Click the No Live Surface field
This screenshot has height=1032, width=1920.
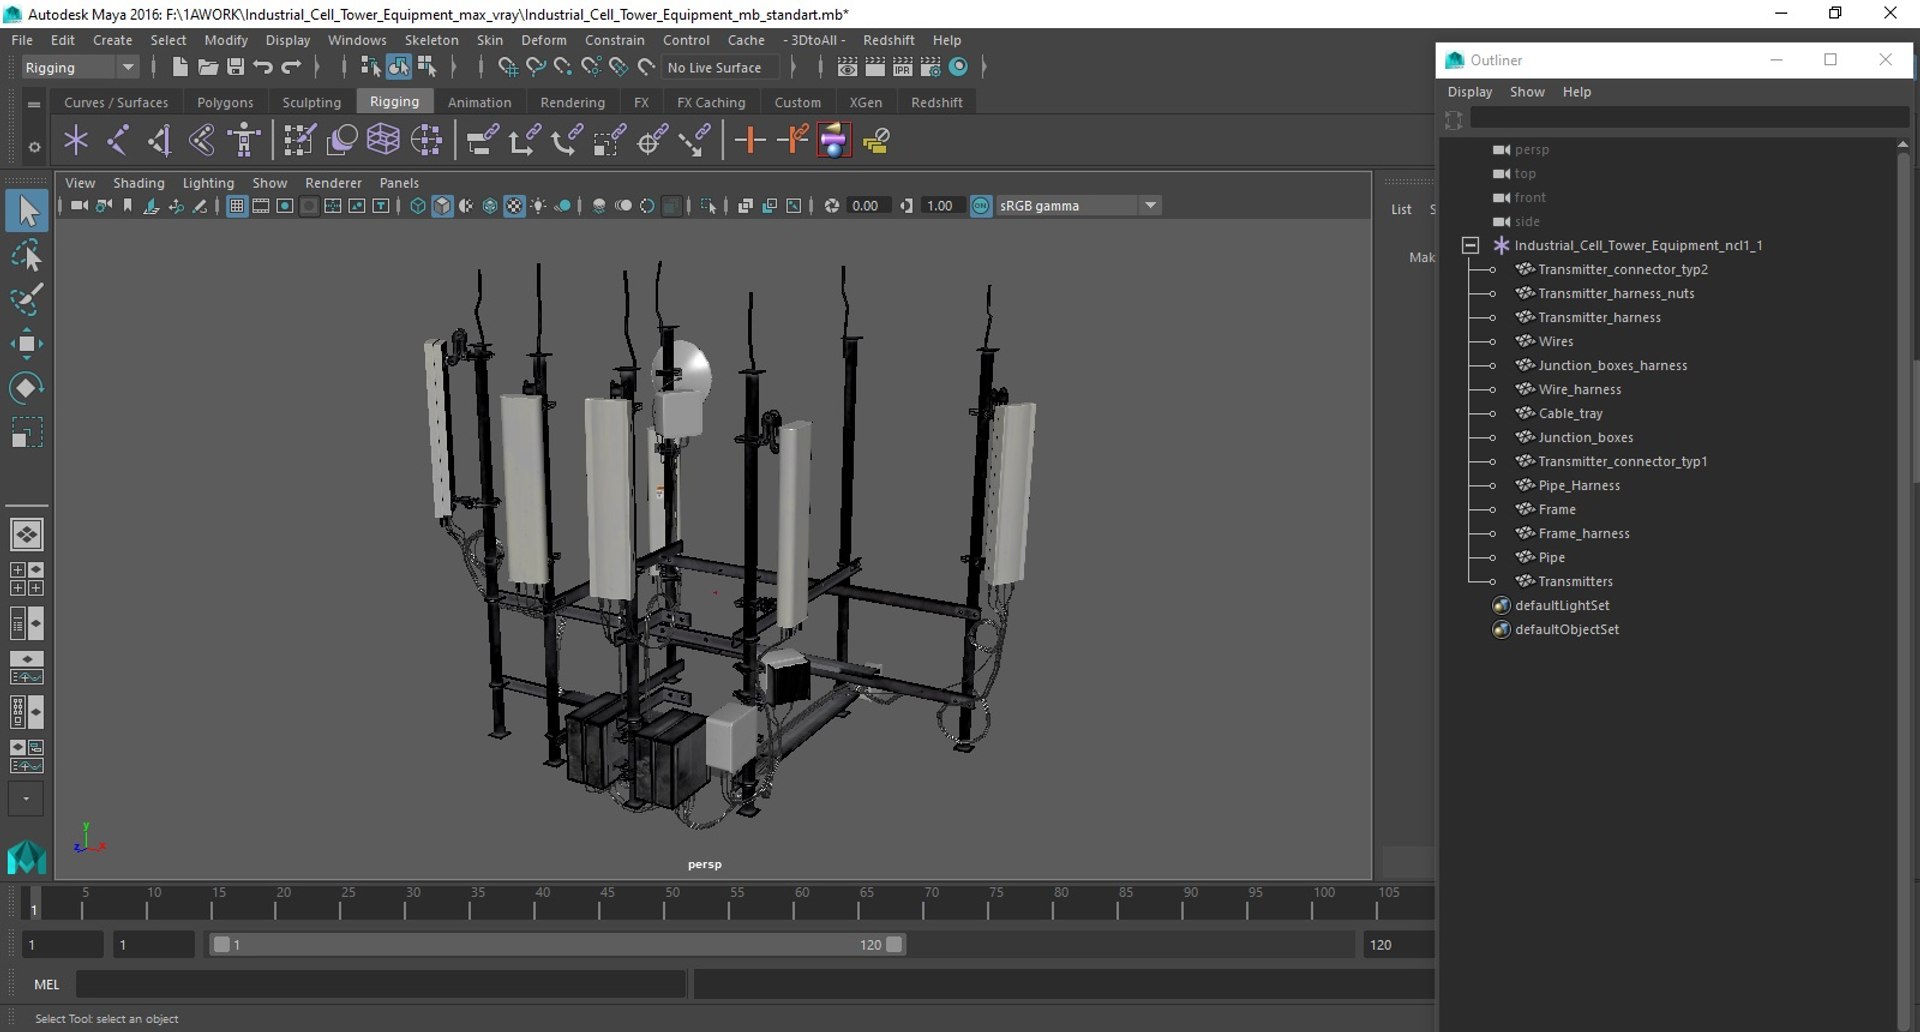tap(722, 67)
